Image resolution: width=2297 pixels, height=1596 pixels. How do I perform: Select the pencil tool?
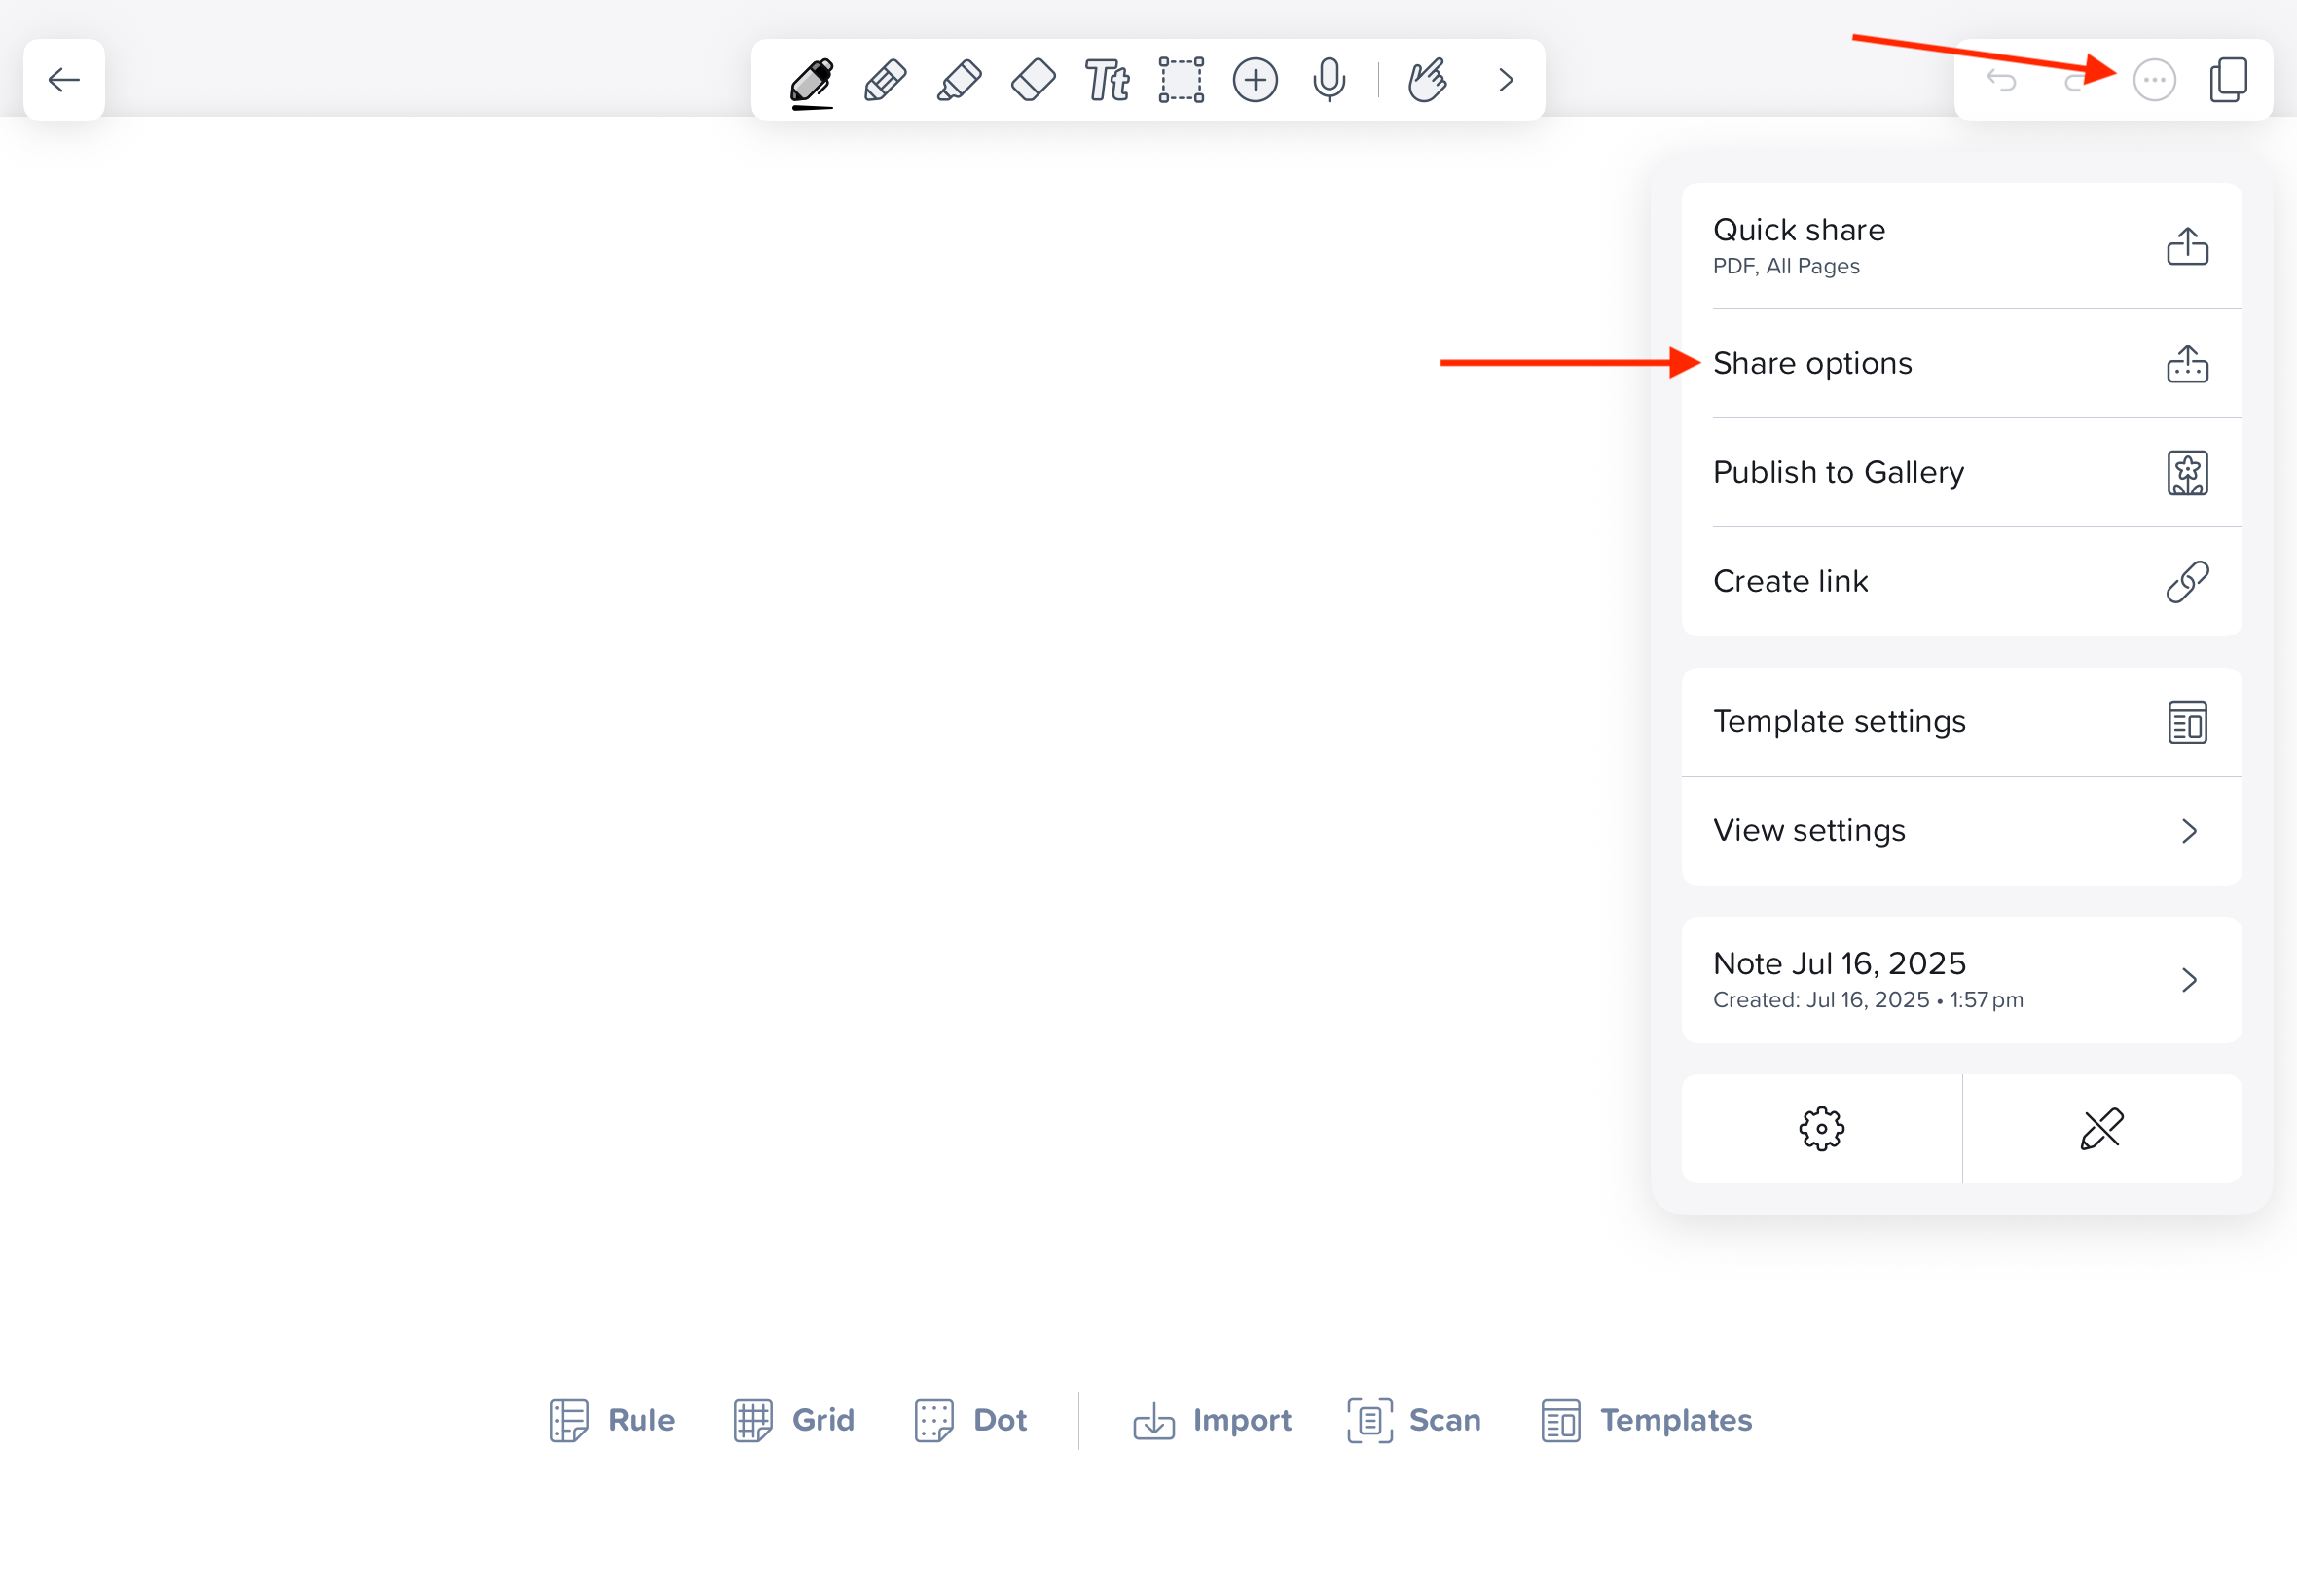pos(885,80)
